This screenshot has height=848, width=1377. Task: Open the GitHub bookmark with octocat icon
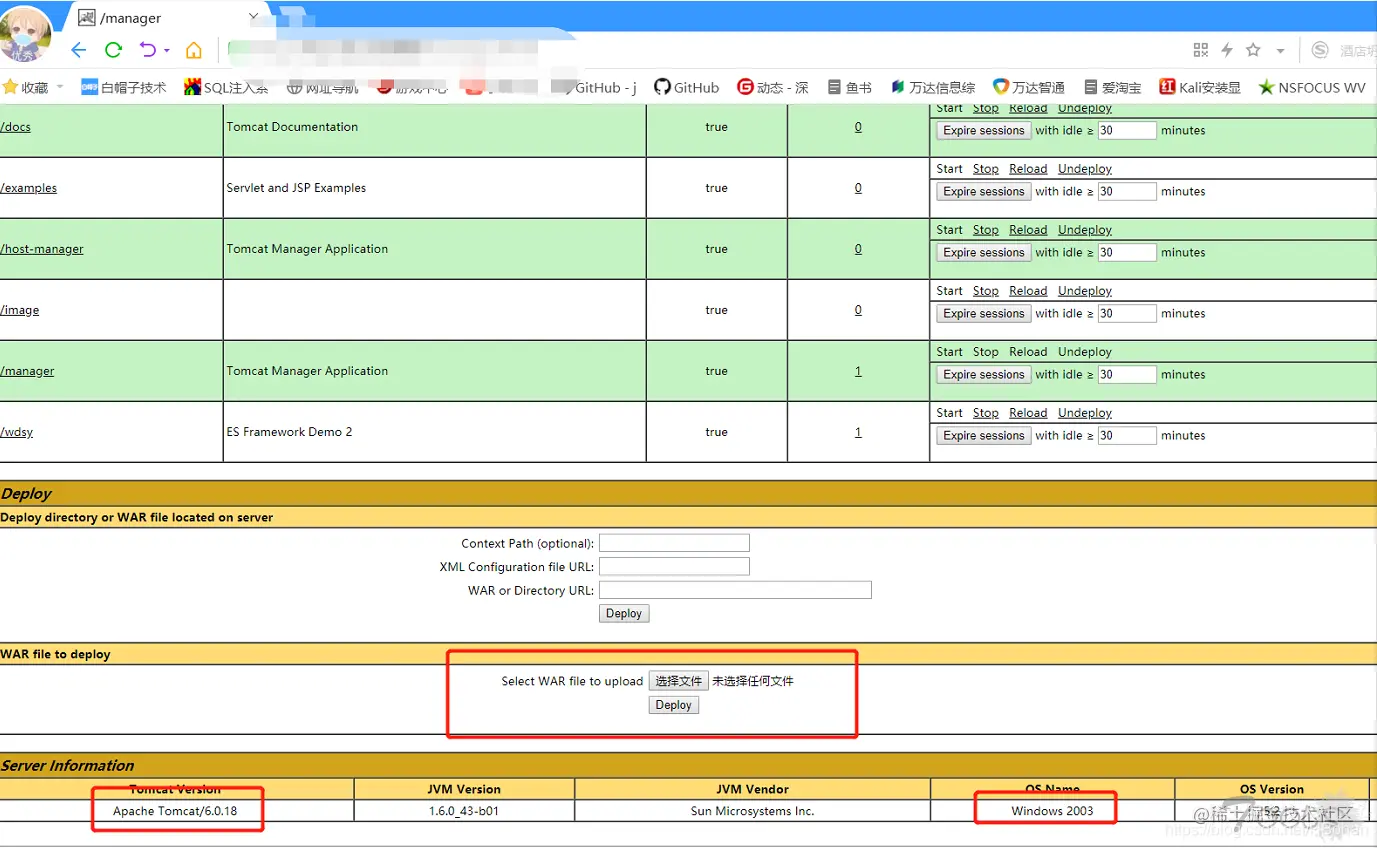click(x=686, y=87)
